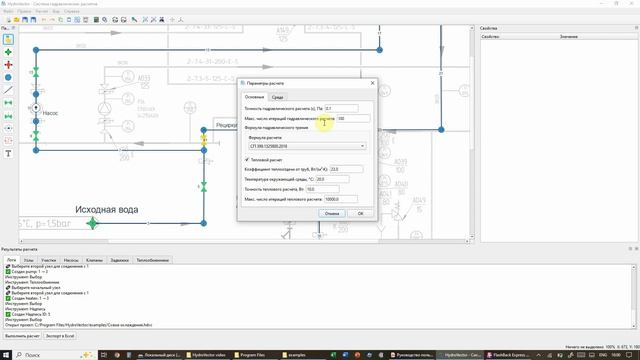Pick the red plus node tool
640x360 pixels.
[8, 65]
